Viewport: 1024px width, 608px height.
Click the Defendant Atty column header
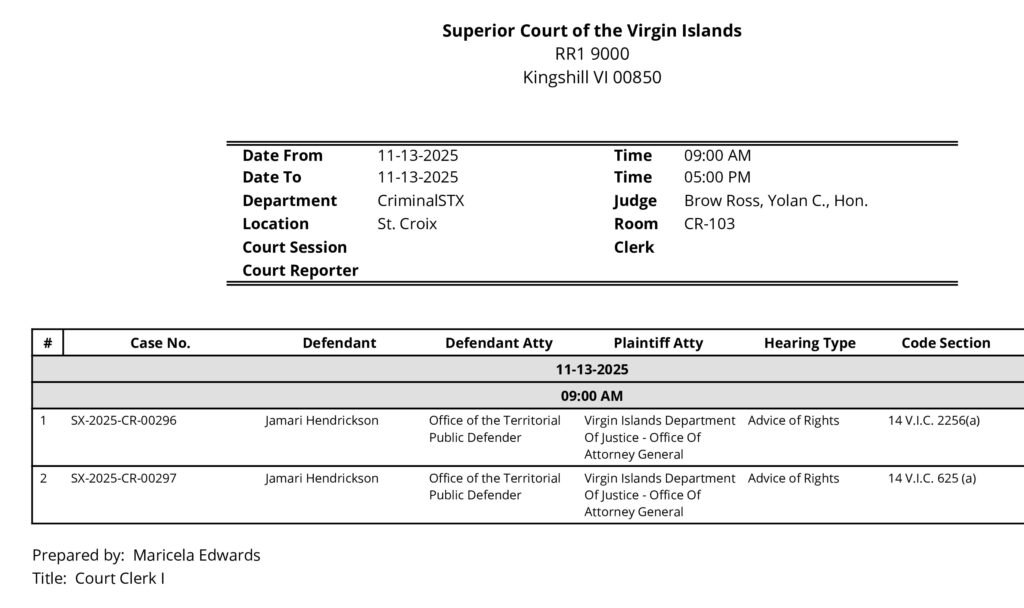click(x=498, y=343)
